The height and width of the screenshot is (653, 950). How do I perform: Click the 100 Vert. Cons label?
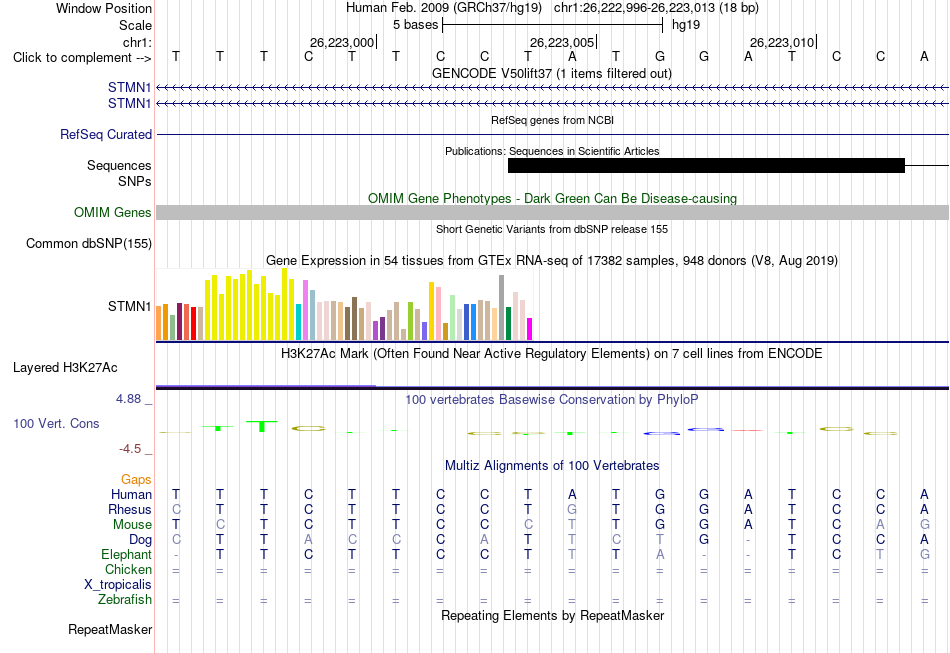56,423
